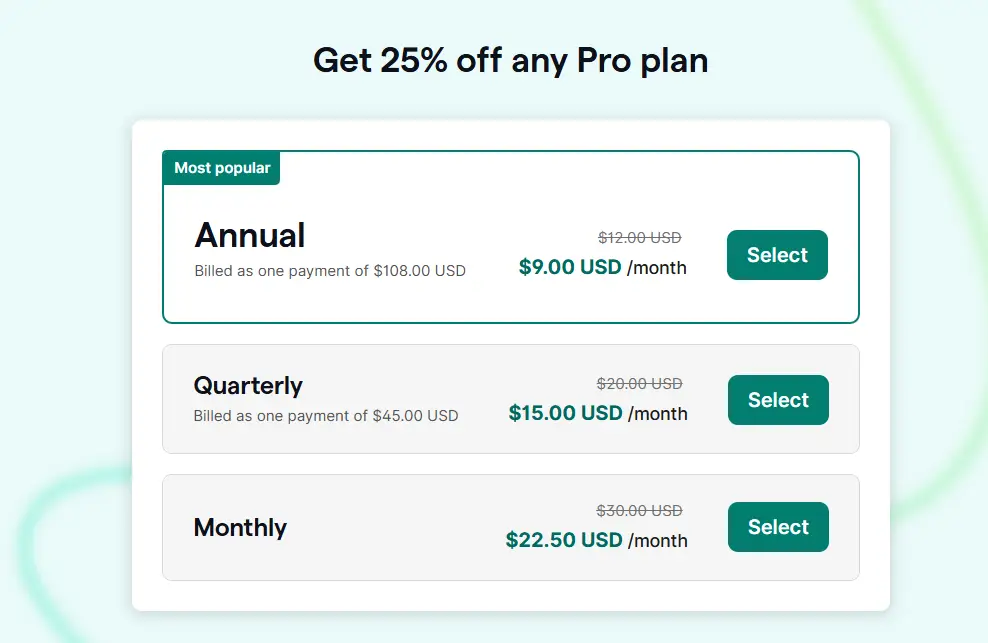Image resolution: width=988 pixels, height=643 pixels.
Task: Click the crossed-out $20.00 USD price
Action: (x=639, y=383)
